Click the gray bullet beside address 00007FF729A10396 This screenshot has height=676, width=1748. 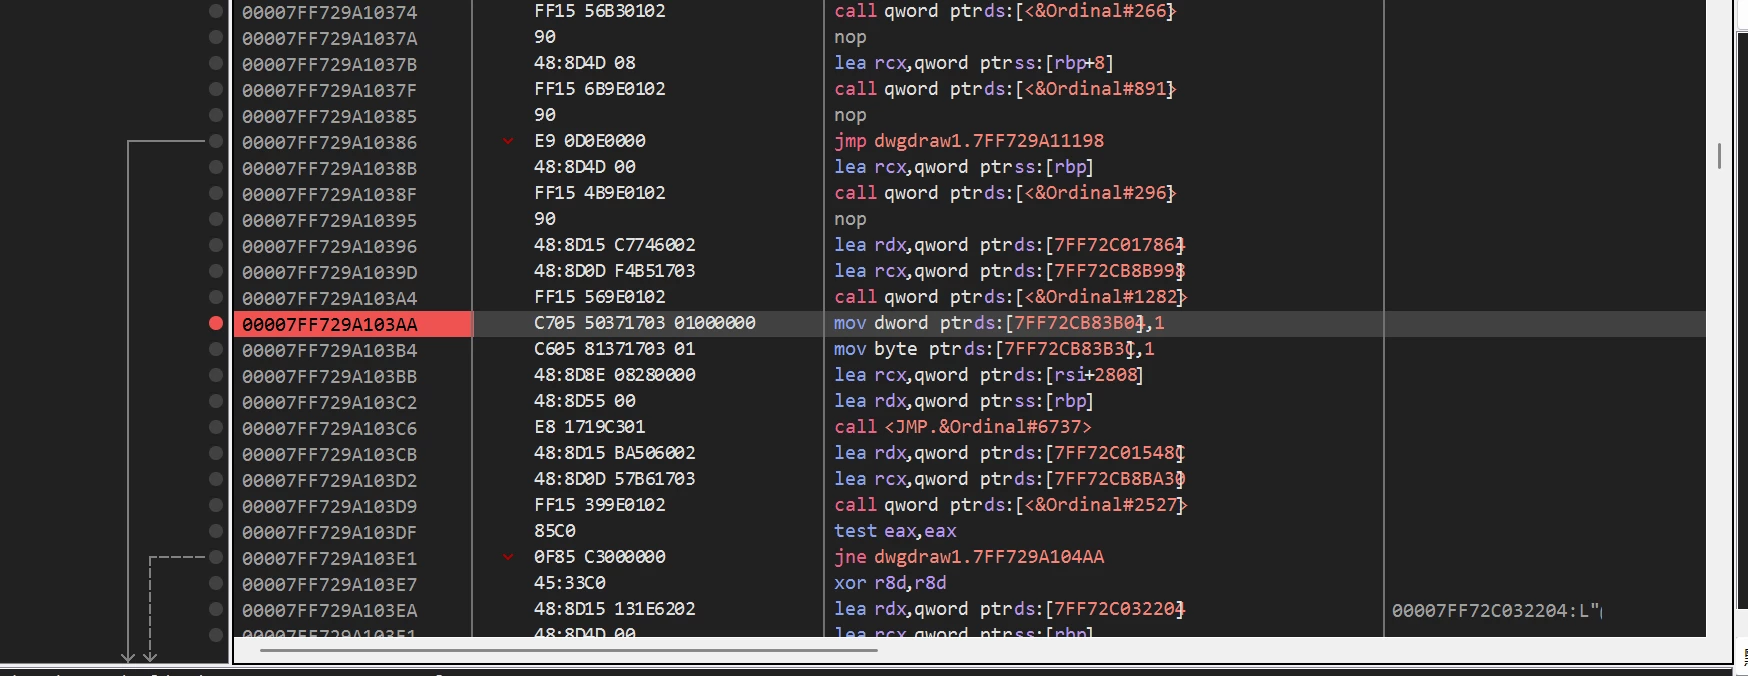point(215,245)
